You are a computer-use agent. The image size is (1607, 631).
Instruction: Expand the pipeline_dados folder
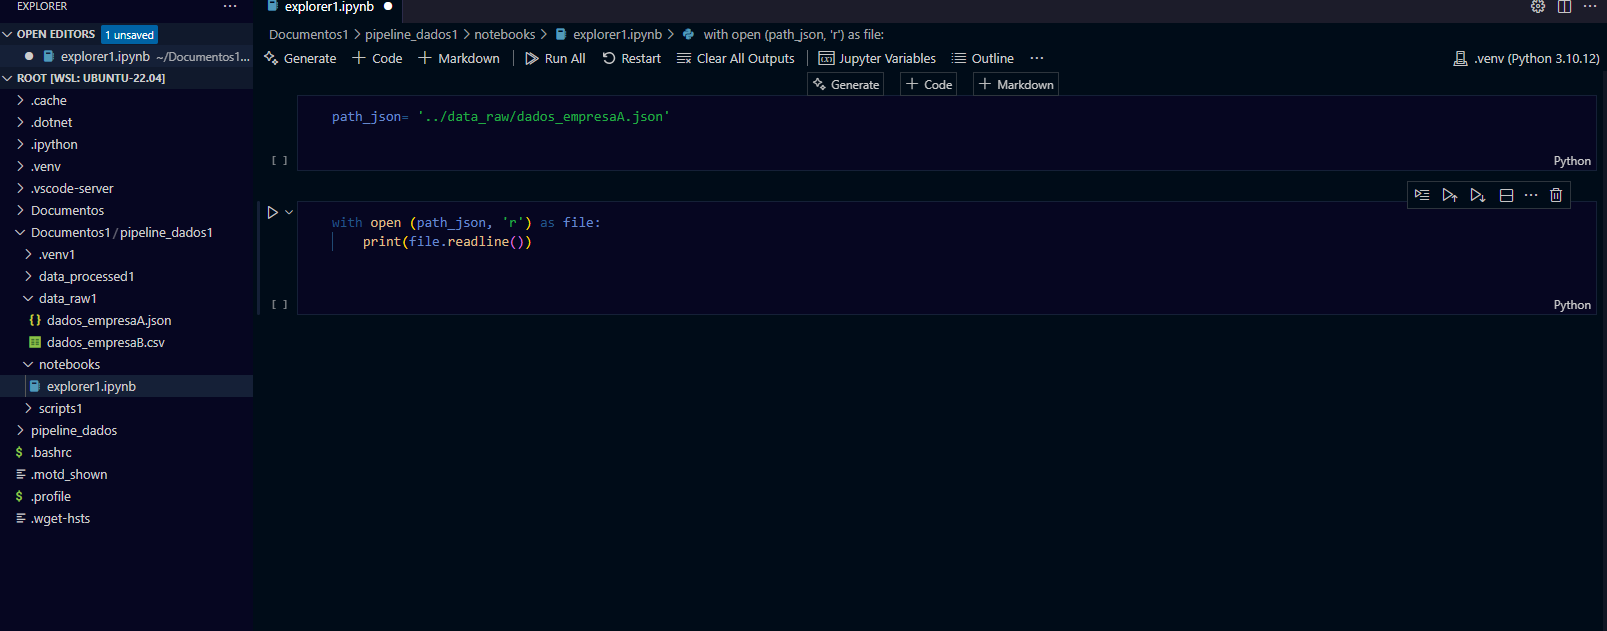click(73, 430)
